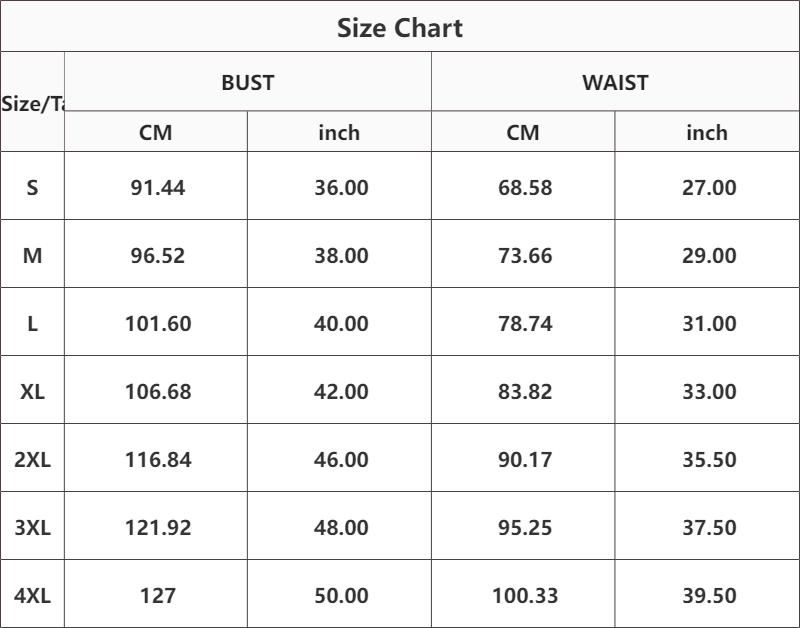The height and width of the screenshot is (628, 800).
Task: Click the Size Chart title
Action: [400, 28]
